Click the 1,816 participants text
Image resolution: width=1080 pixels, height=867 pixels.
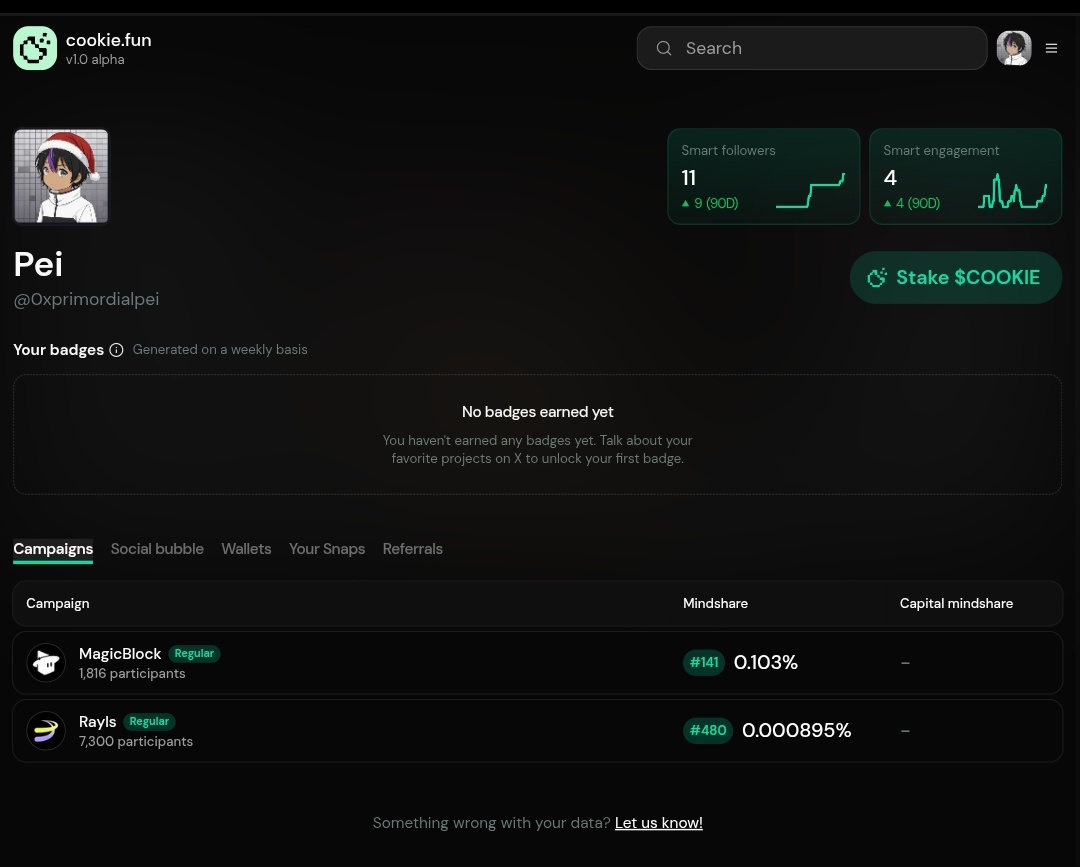[x=132, y=673]
